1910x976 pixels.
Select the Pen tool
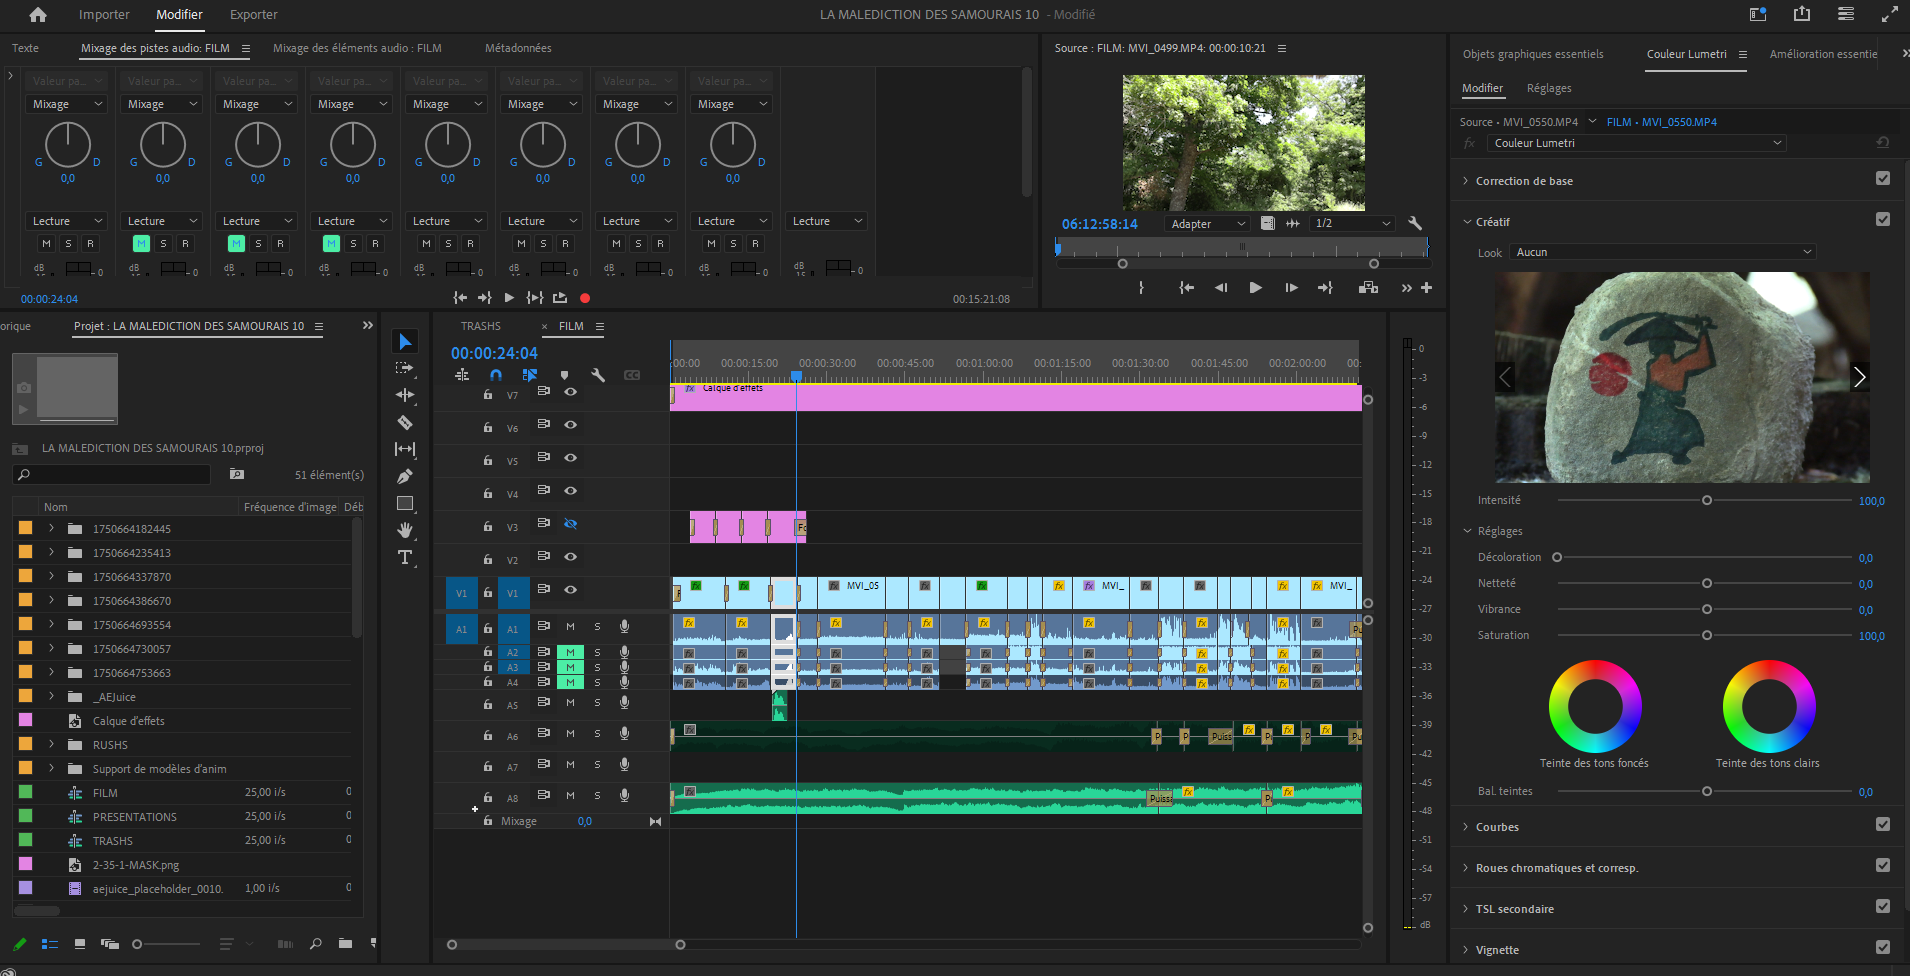point(405,477)
